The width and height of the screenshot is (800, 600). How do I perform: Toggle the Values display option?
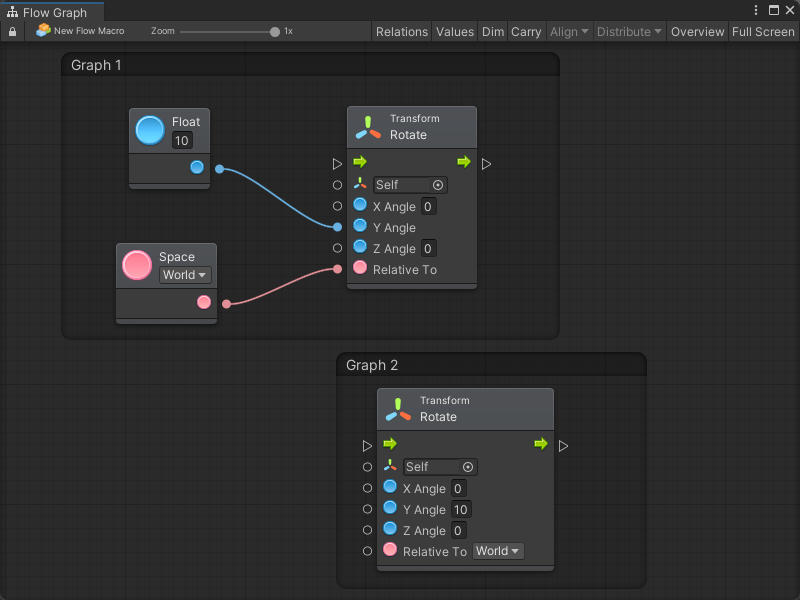pyautogui.click(x=455, y=32)
